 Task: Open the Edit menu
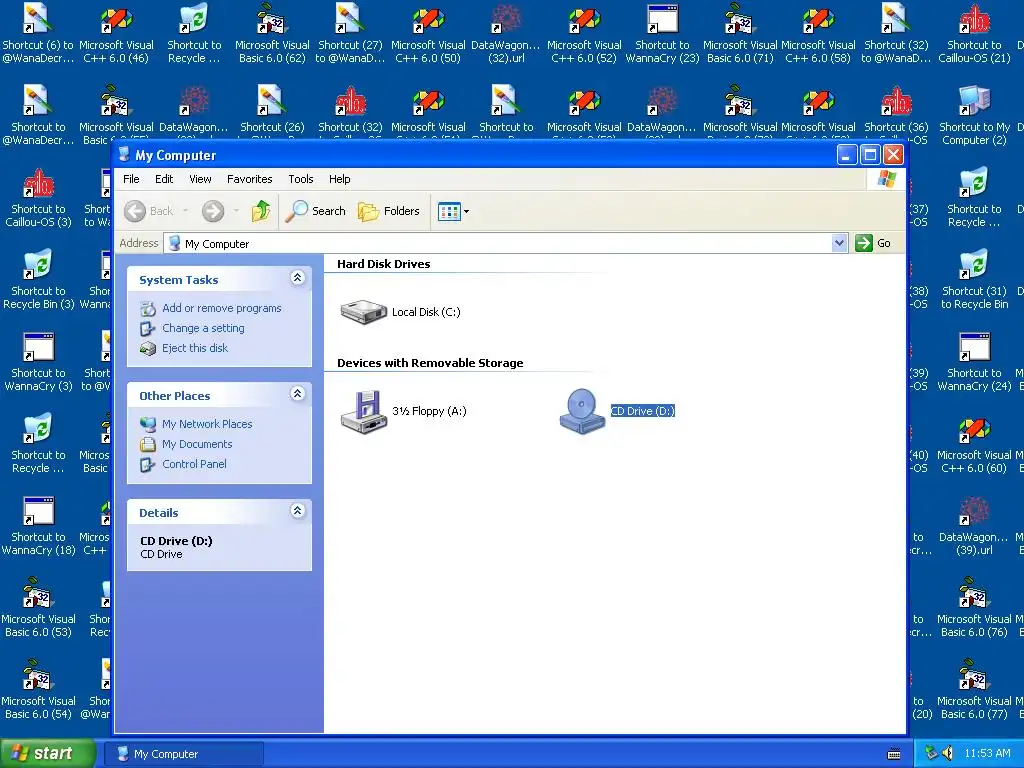pyautogui.click(x=164, y=179)
